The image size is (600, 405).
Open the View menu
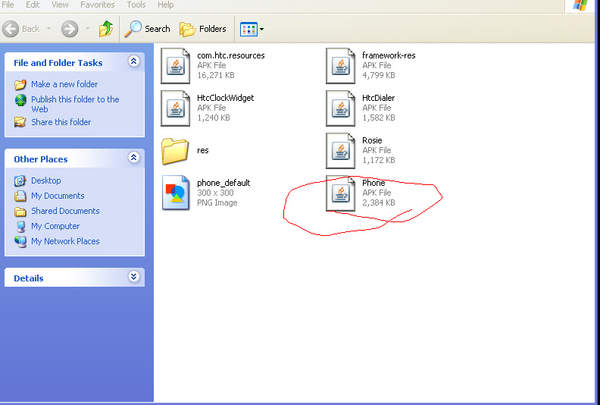click(x=60, y=5)
